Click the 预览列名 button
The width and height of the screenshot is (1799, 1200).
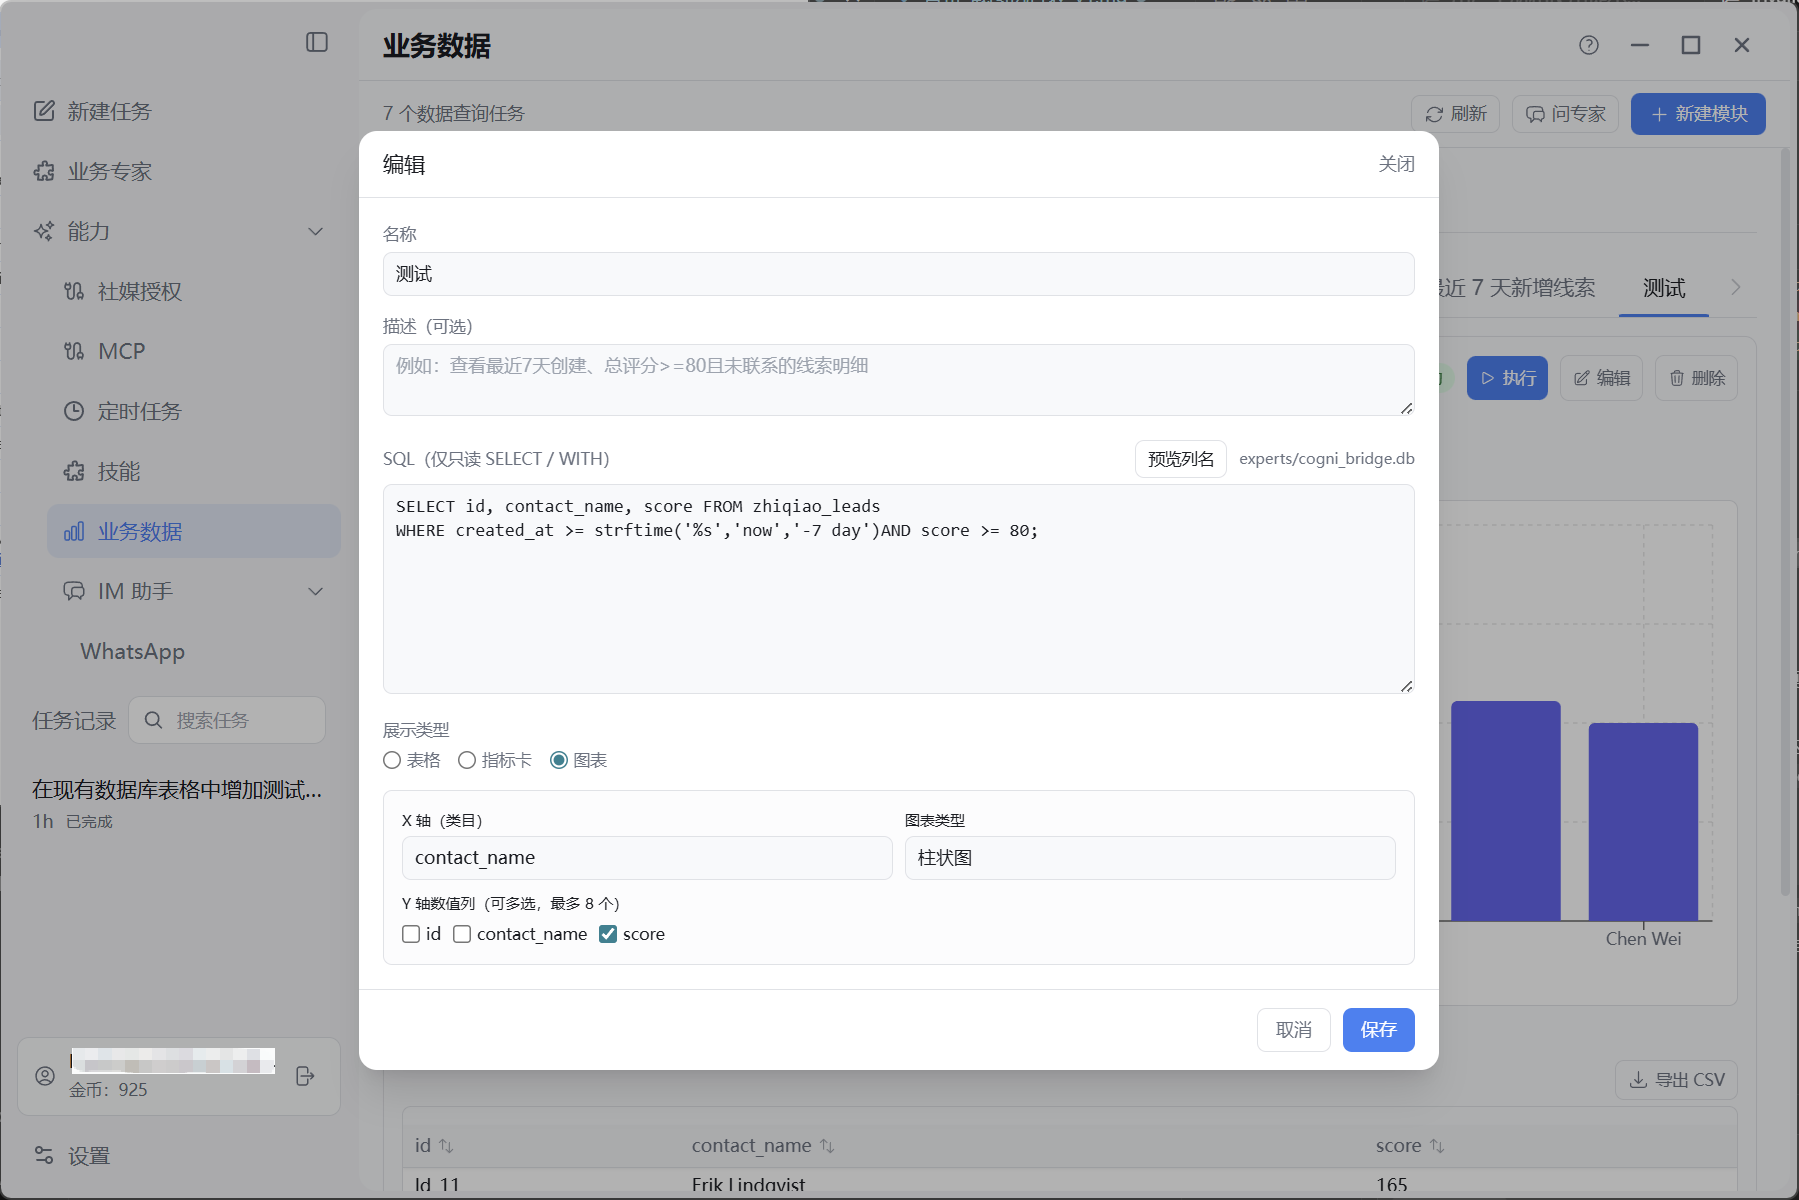point(1181,459)
